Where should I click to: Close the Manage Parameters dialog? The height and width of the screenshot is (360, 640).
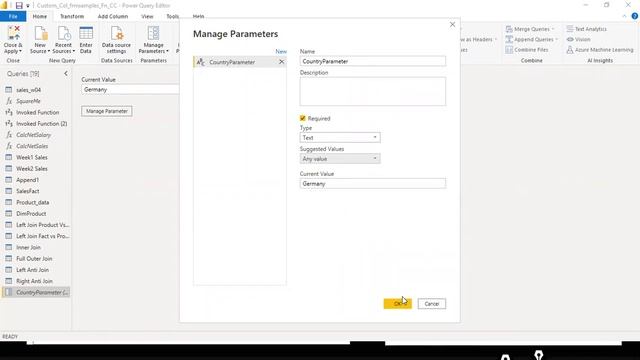pos(452,24)
